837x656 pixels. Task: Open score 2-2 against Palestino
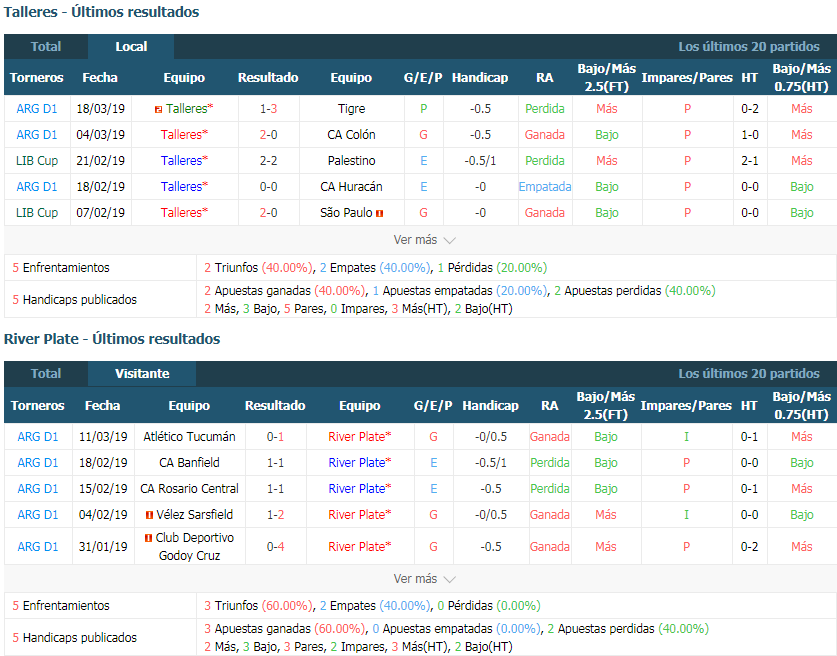(269, 161)
